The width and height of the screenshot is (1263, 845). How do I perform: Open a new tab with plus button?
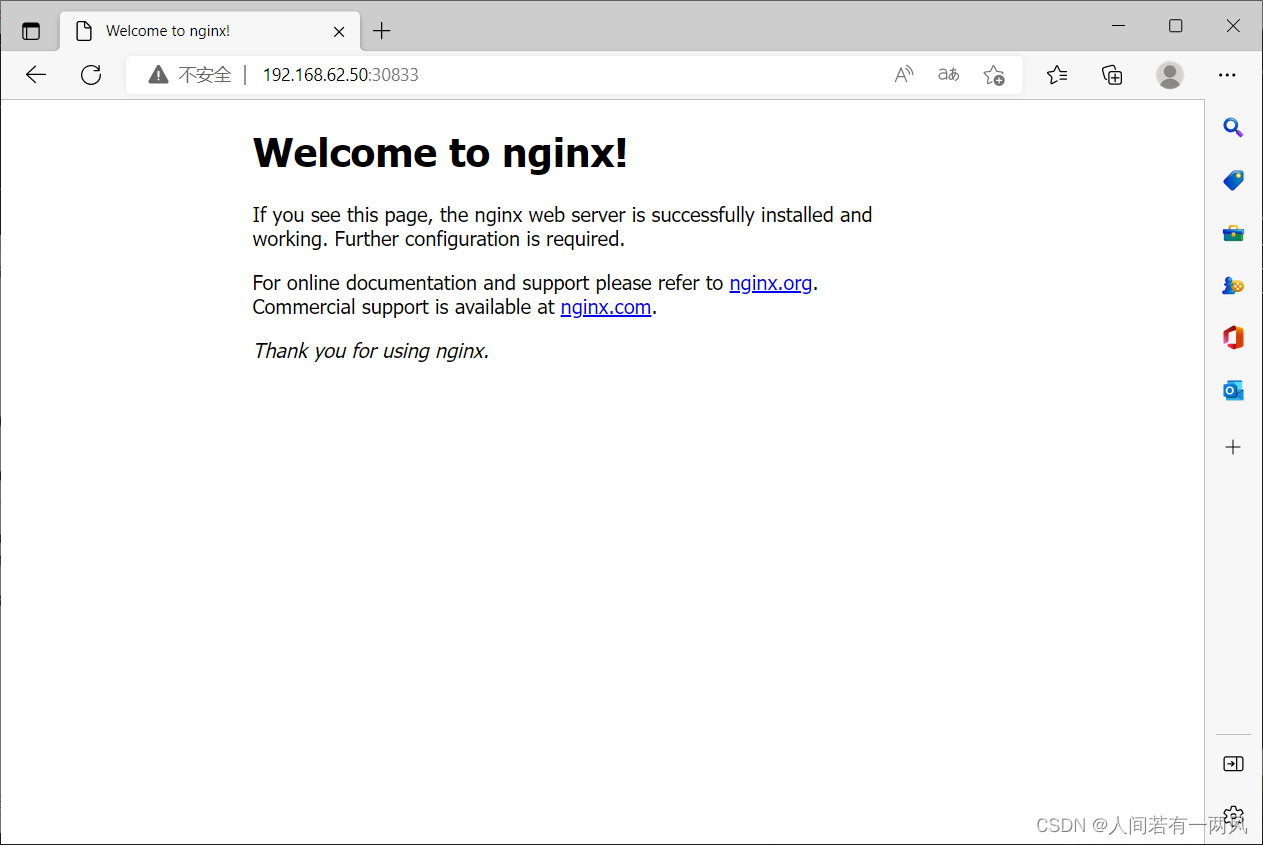pos(381,31)
